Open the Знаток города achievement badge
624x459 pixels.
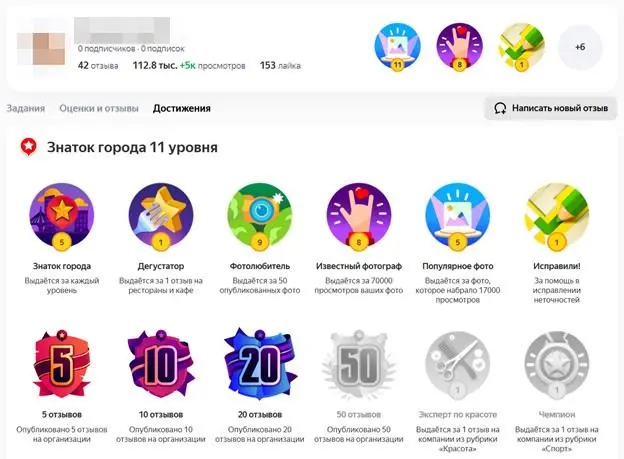pyautogui.click(x=62, y=217)
